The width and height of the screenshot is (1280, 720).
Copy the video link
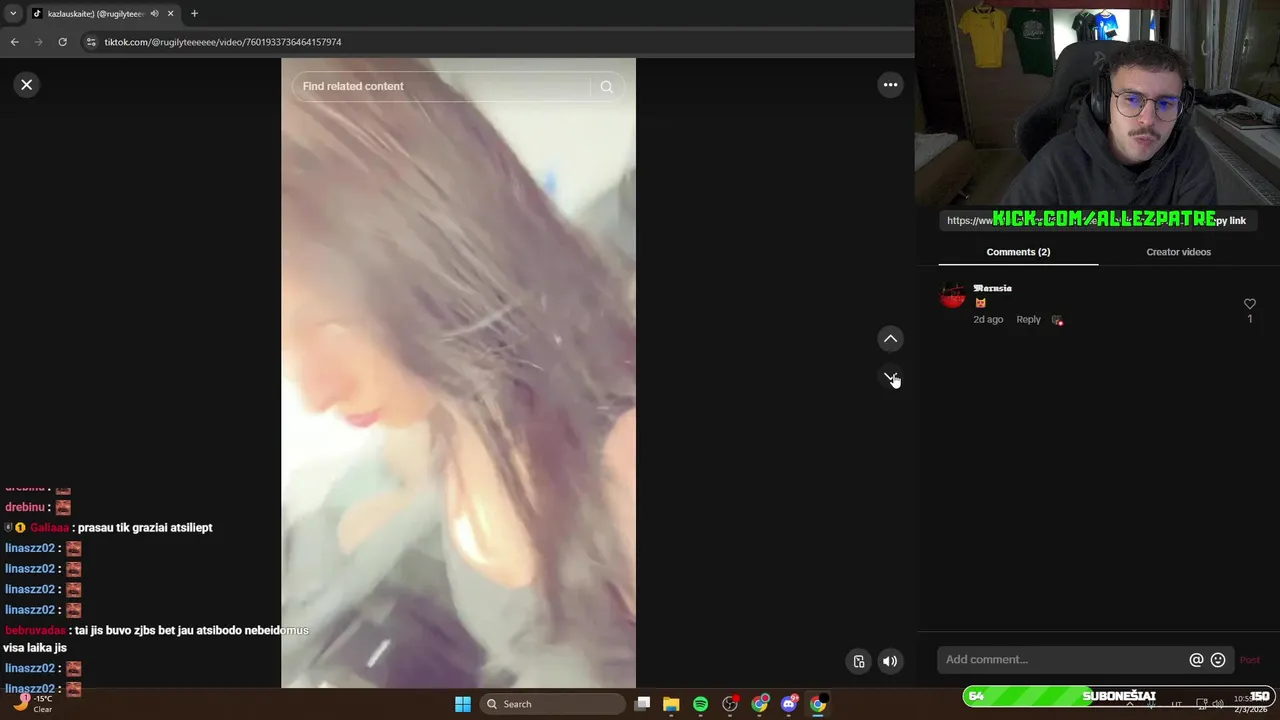[x=1230, y=221]
